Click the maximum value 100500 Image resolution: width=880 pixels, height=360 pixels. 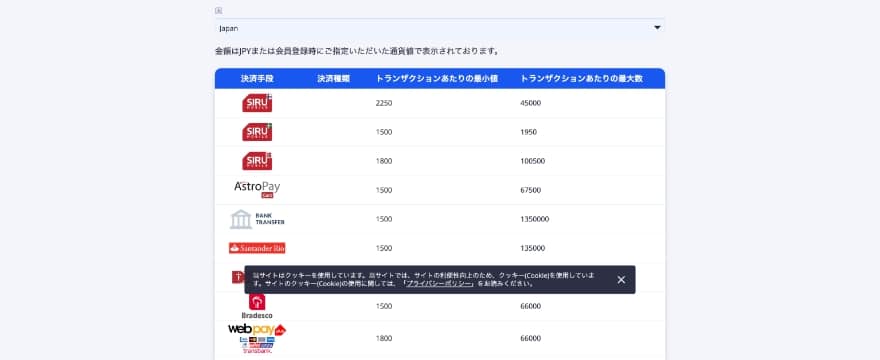pos(533,161)
